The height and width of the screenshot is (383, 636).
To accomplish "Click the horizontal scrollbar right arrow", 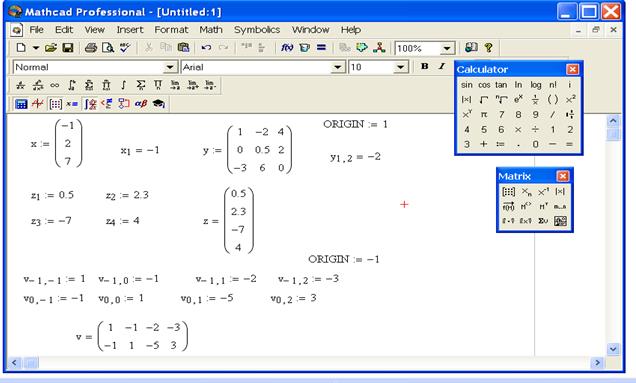I will (597, 362).
